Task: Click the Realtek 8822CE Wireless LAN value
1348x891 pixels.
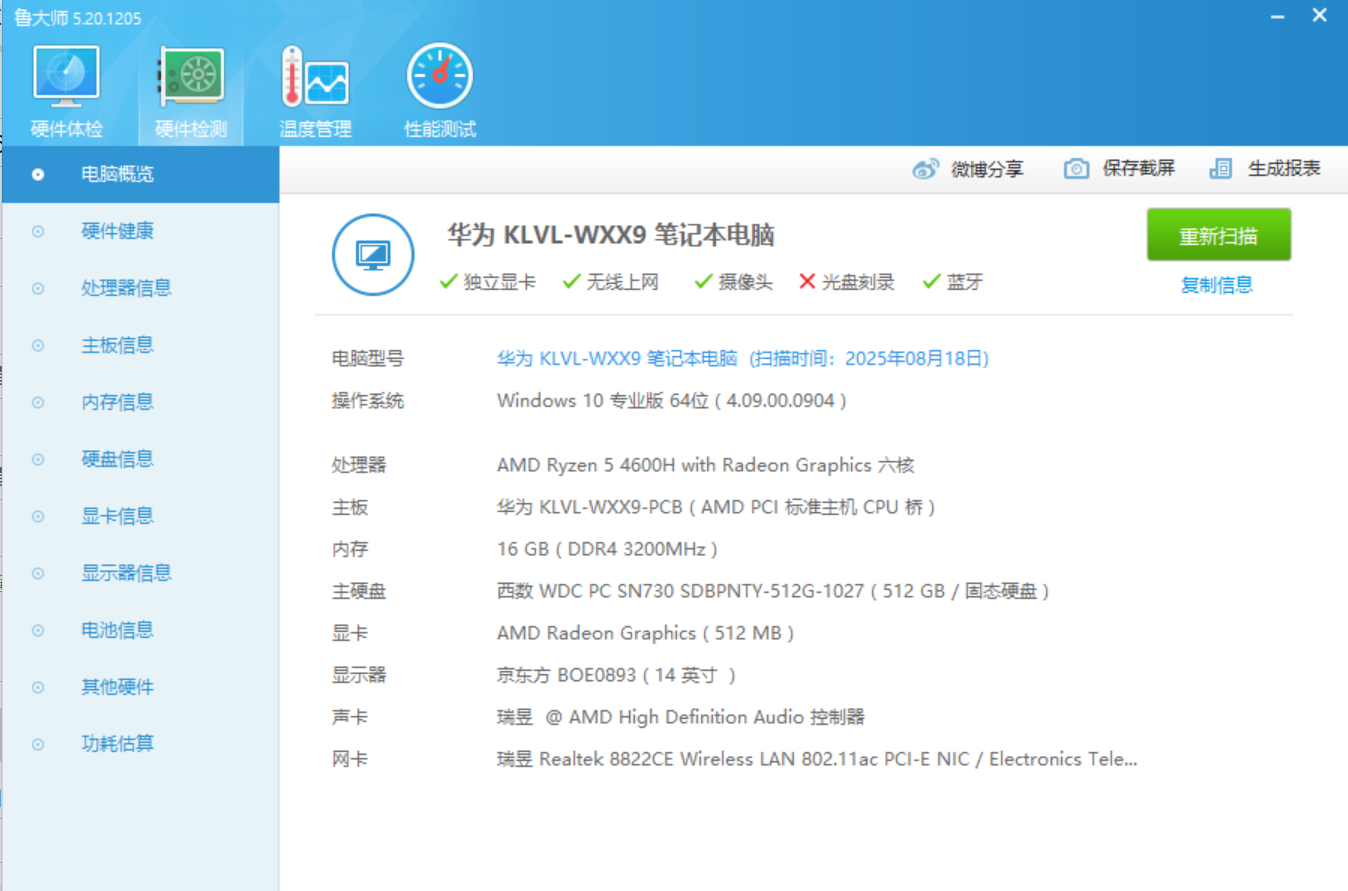Action: [x=817, y=759]
